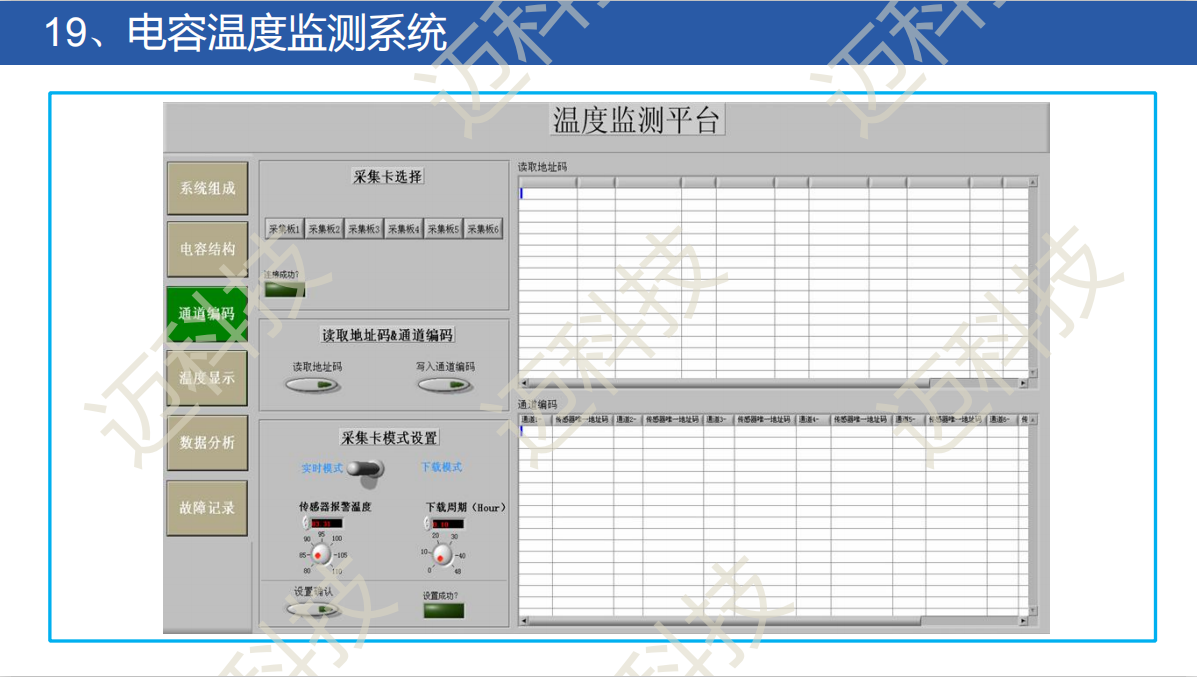Screen dimensions: 1197x677
Task: Click first cell of 通道编码 table
Action: [x=535, y=431]
